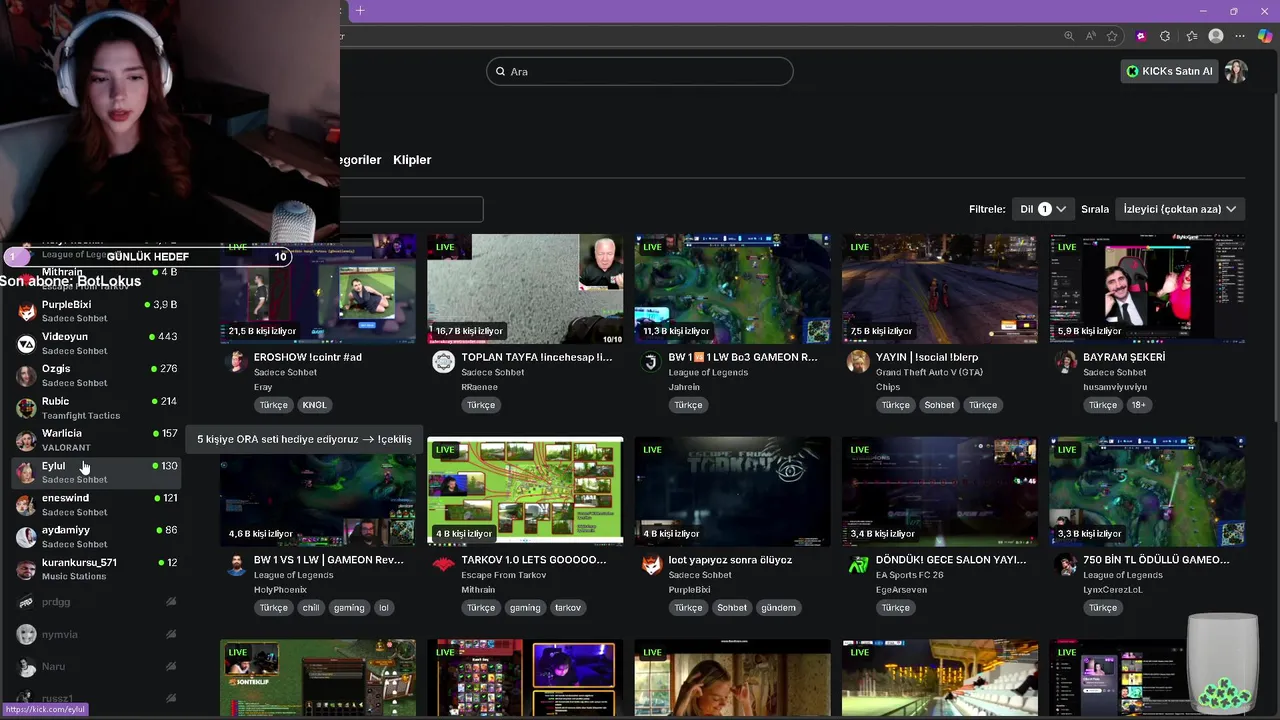This screenshot has height=720, width=1280.
Task: Open a new browser tab with plus icon
Action: point(360,11)
